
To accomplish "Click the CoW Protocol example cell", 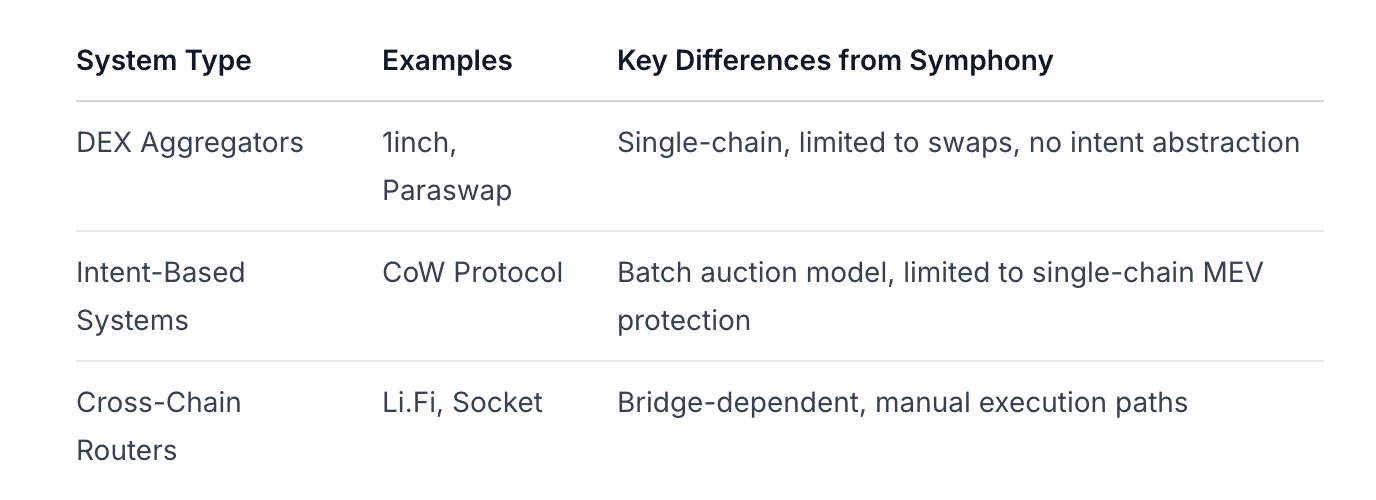I will point(472,273).
